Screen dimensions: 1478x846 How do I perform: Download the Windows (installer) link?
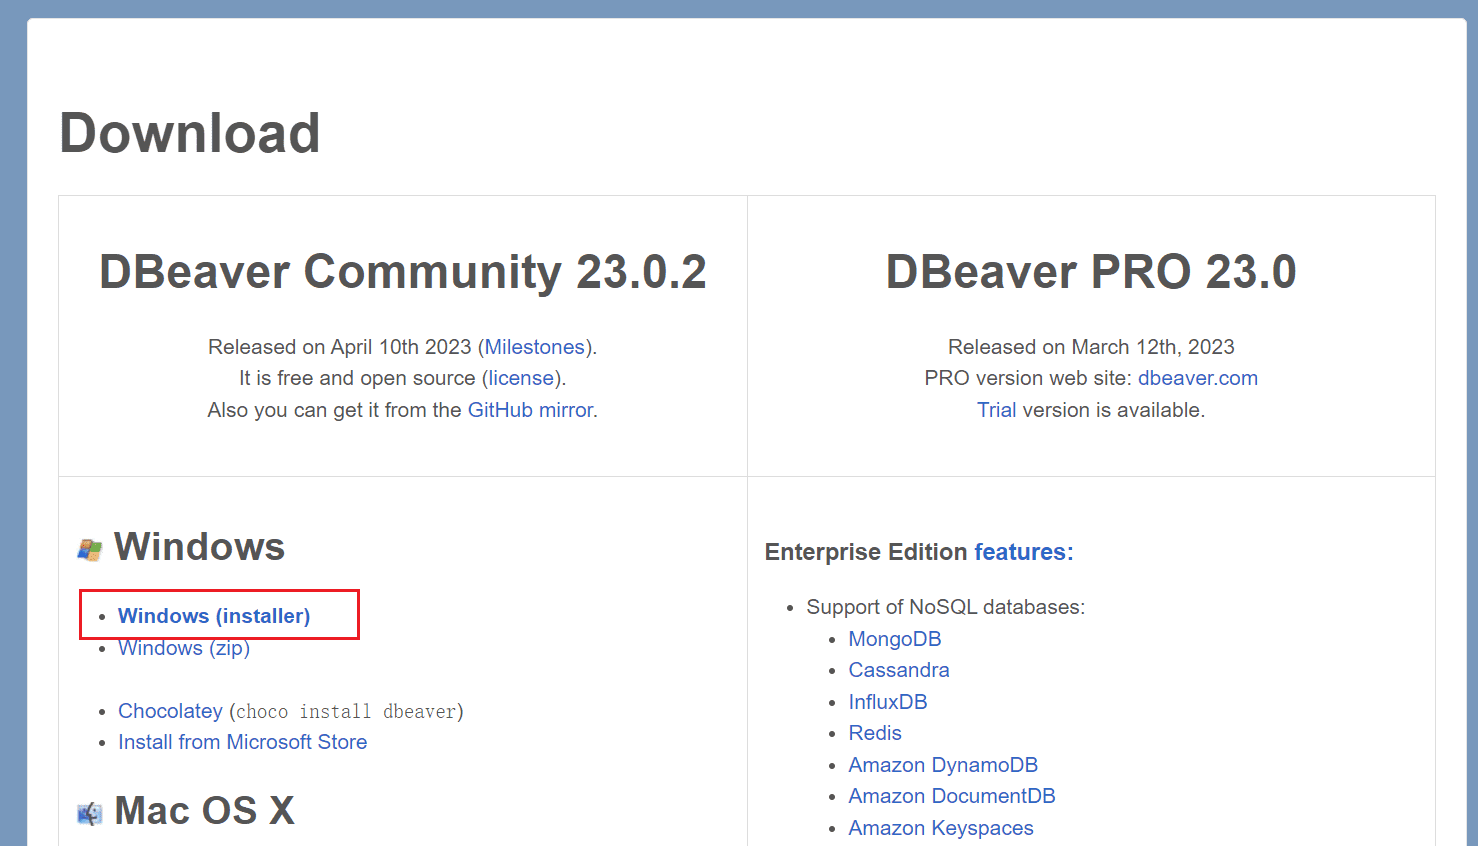[x=214, y=616]
